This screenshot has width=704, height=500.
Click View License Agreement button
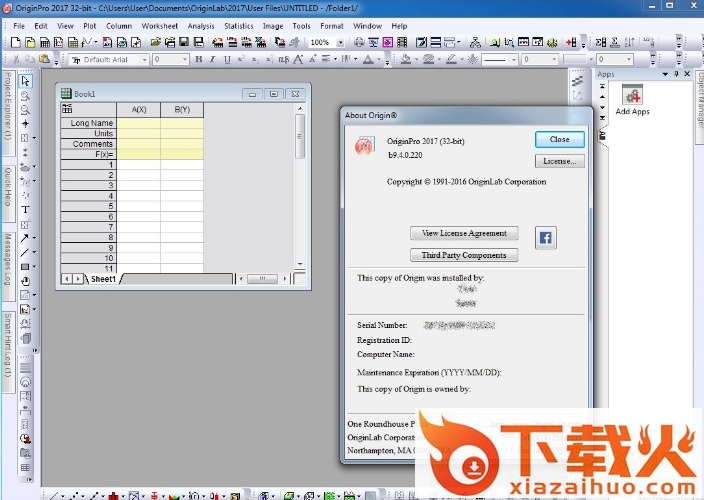coord(464,233)
